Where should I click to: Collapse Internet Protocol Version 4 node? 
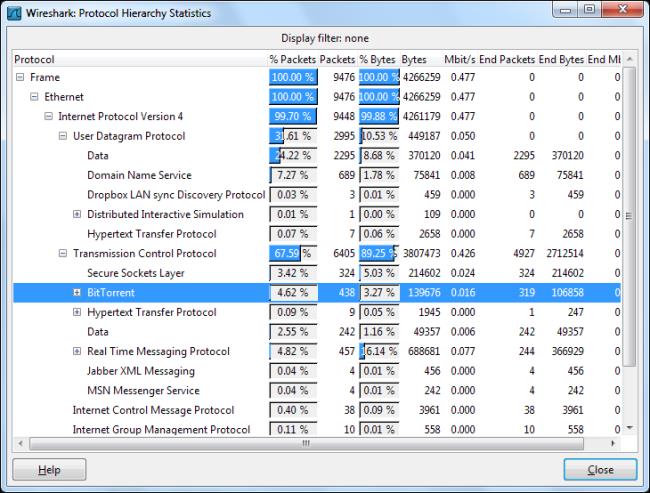[x=49, y=117]
